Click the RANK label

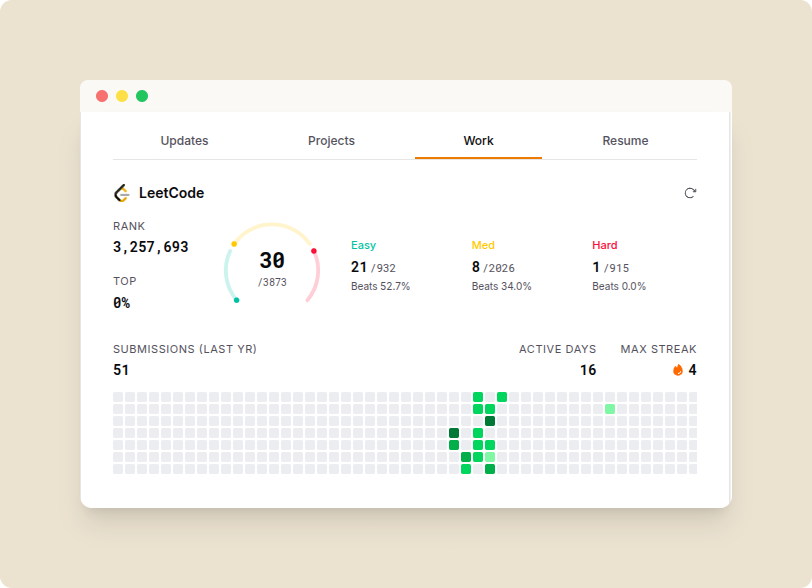(x=129, y=226)
